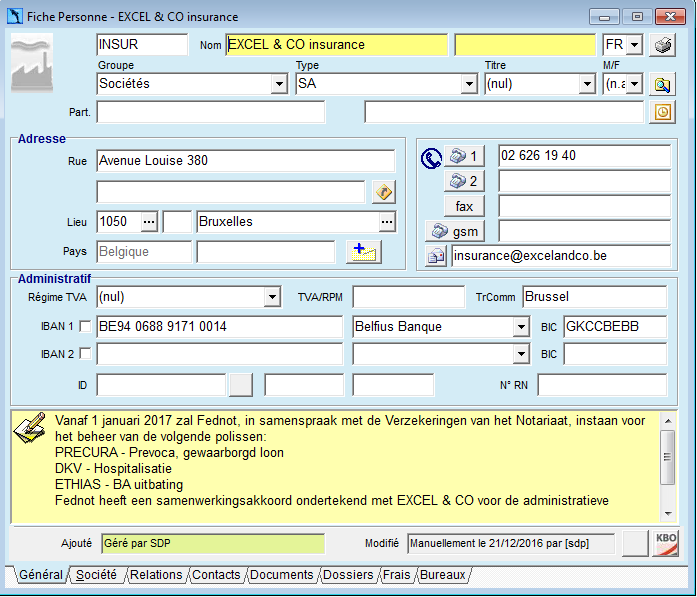This screenshot has height=597, width=697.
Task: Toggle the IBAN 2 checkbox
Action: (x=85, y=354)
